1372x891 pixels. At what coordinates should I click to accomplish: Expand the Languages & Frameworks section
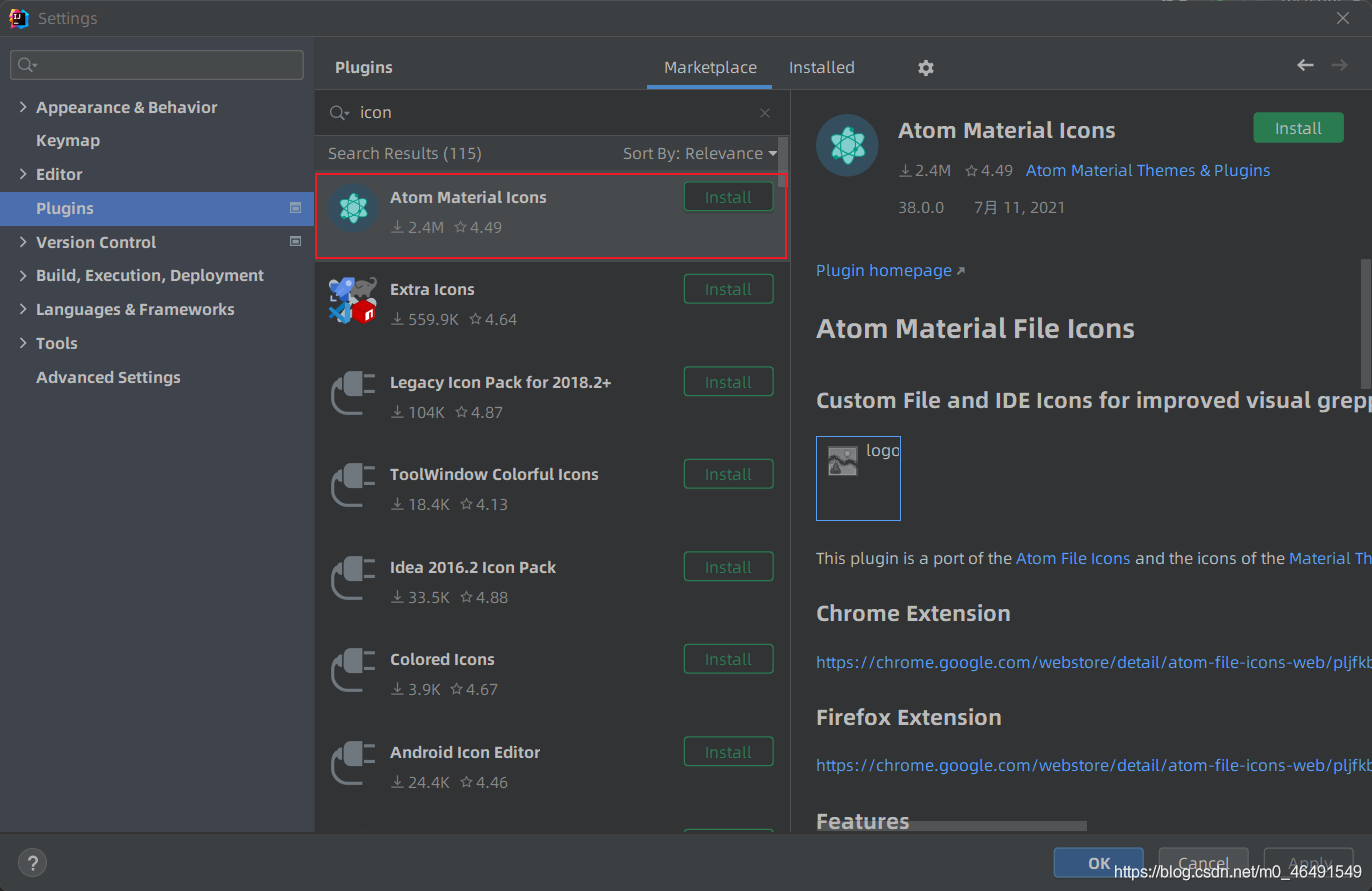(23, 309)
